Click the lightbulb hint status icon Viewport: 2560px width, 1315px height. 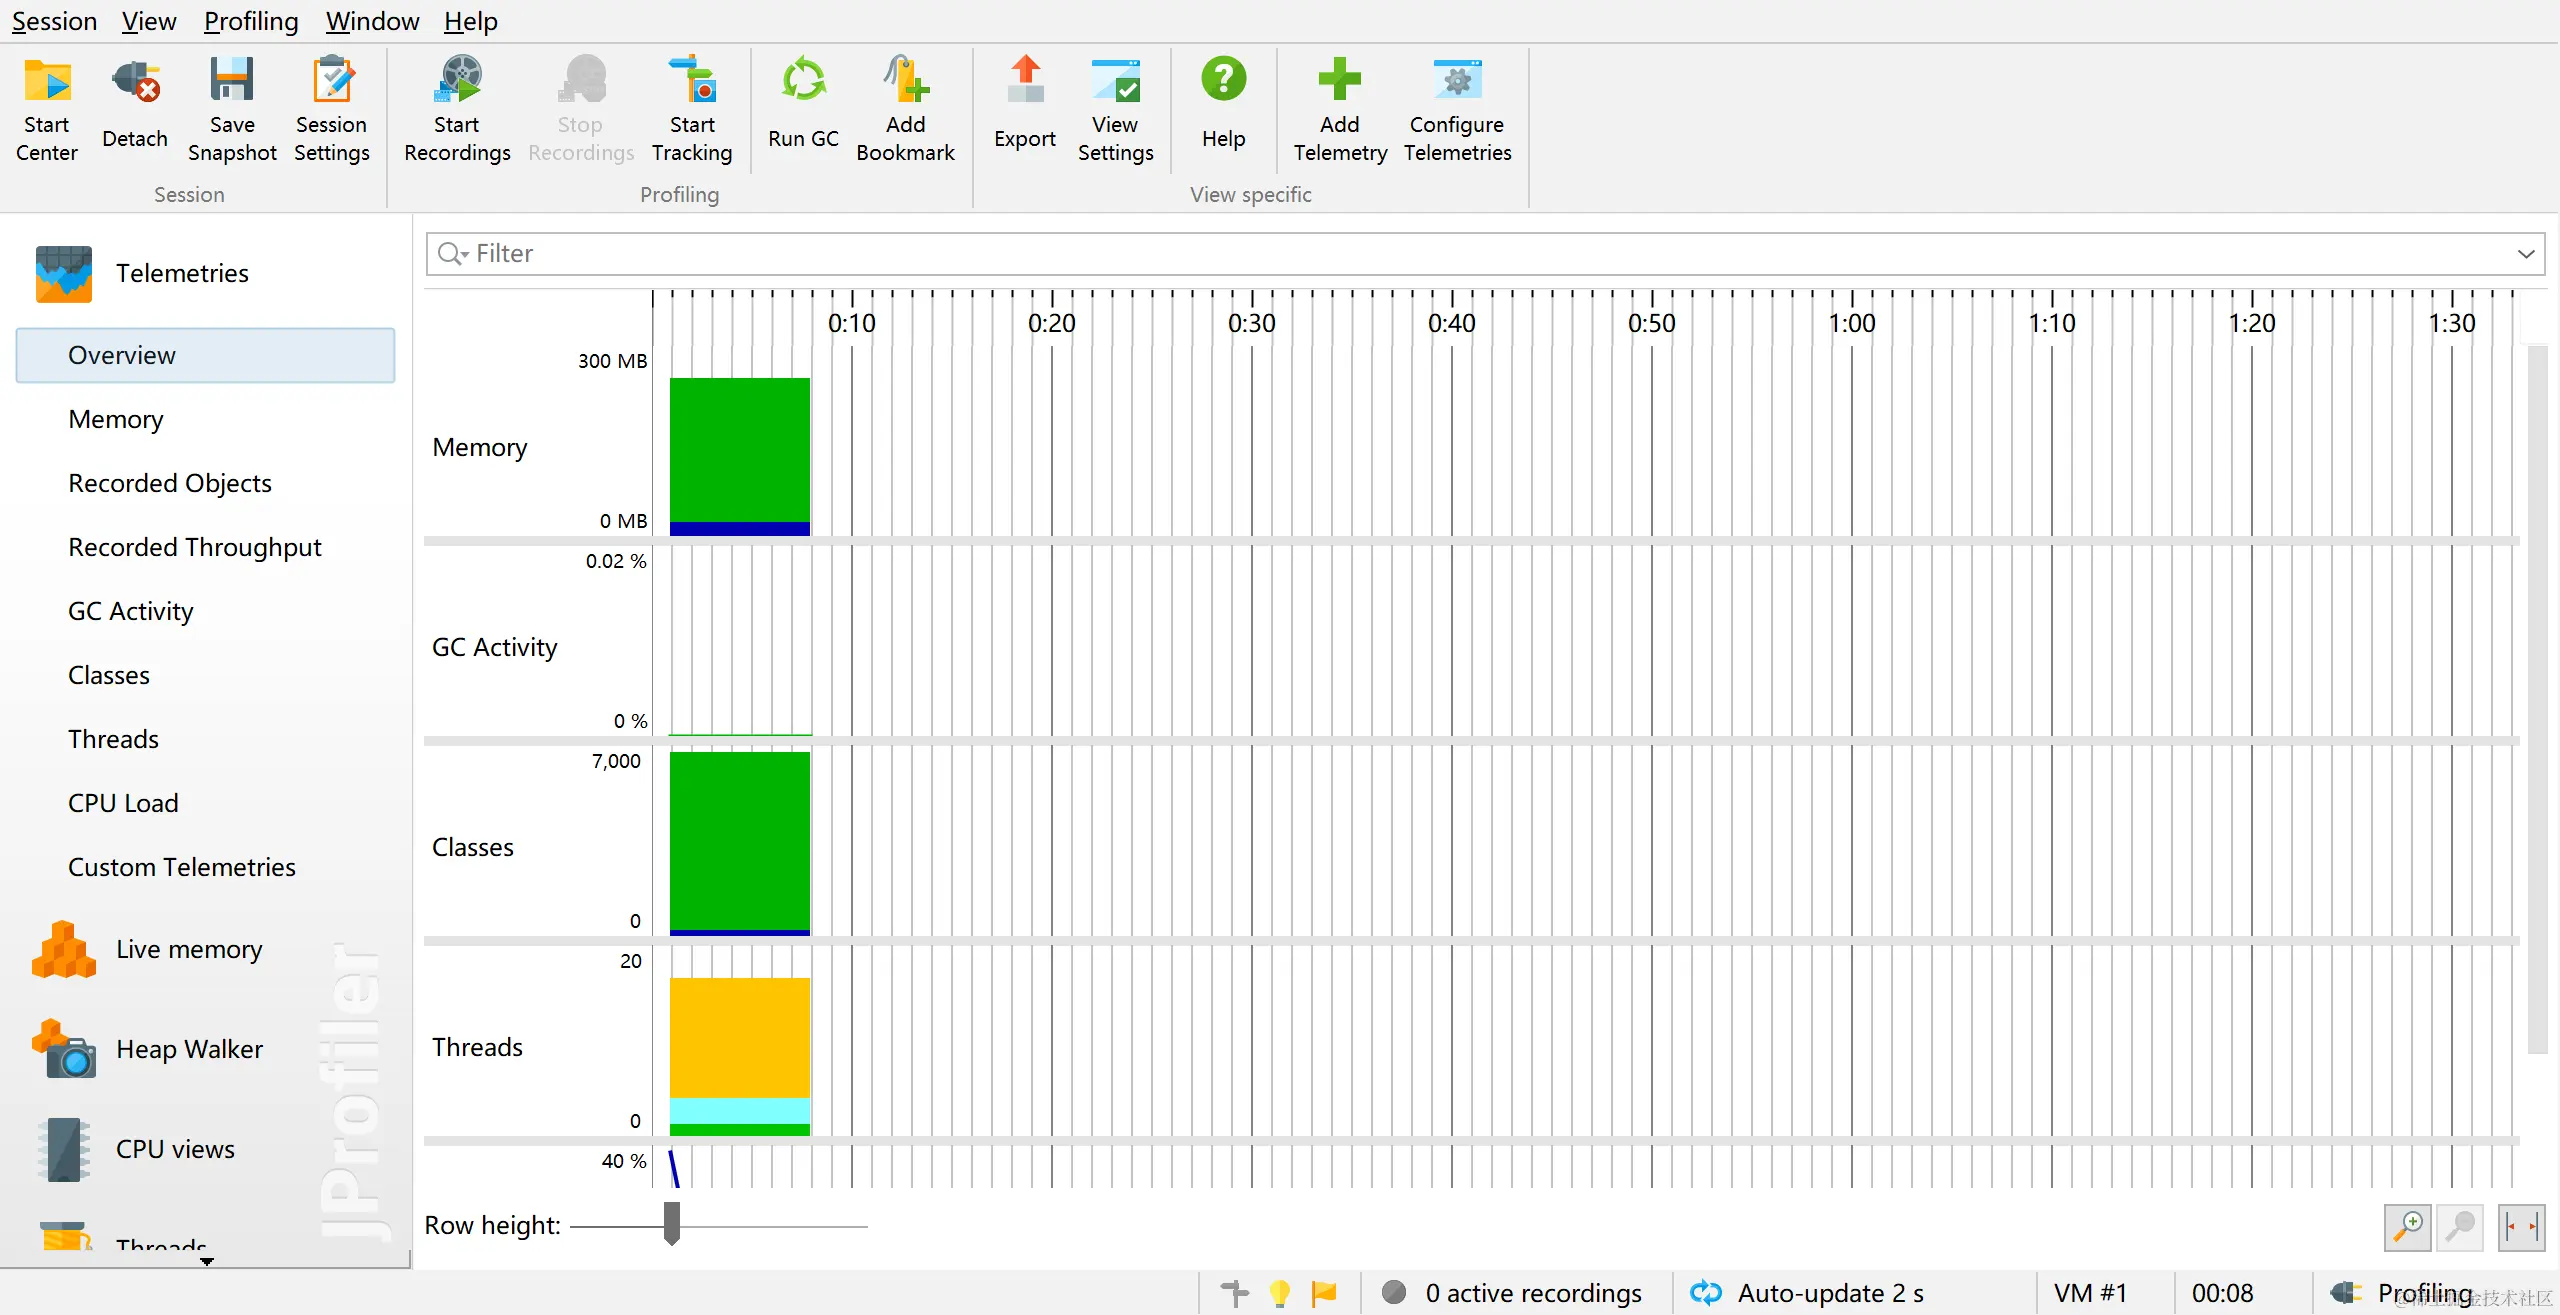point(1279,1293)
